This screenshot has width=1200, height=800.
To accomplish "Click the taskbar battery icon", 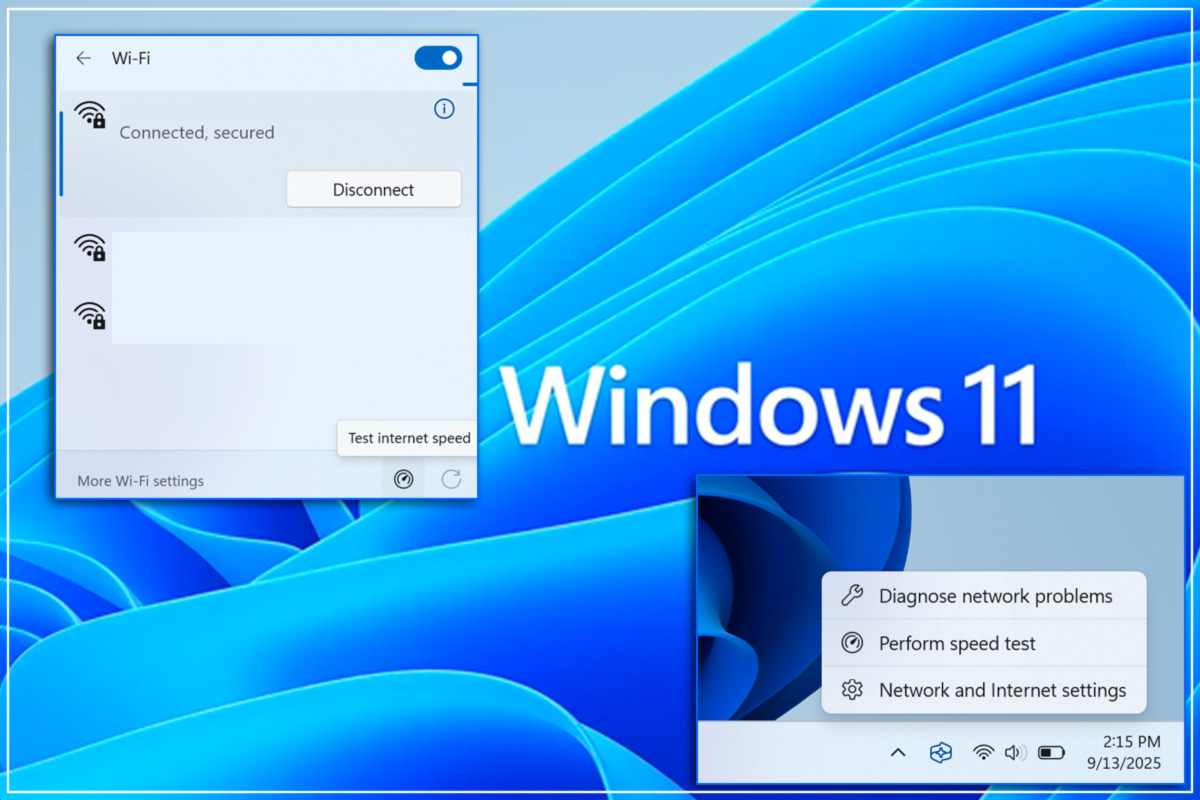I will [x=1051, y=752].
